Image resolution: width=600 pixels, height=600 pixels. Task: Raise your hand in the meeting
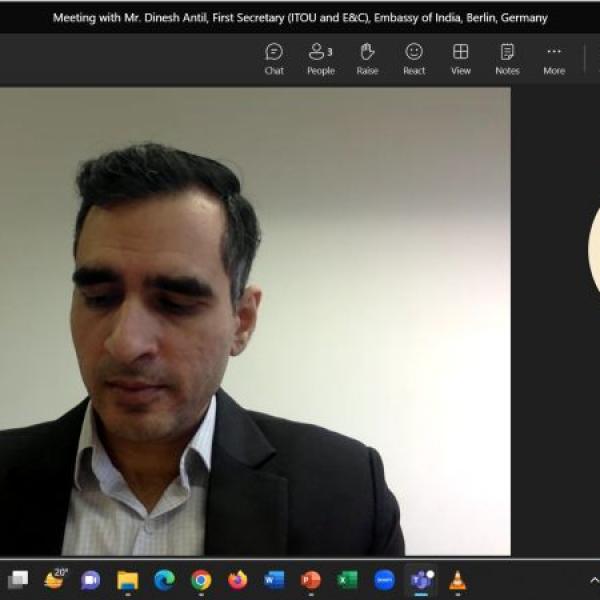367,59
